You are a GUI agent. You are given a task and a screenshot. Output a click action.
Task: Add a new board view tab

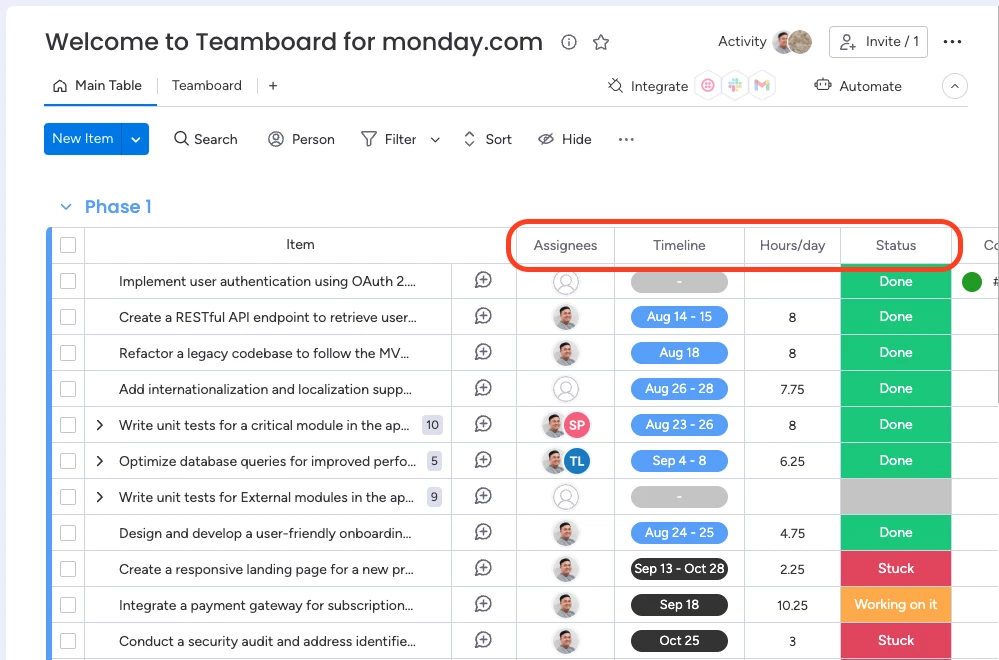coord(273,85)
